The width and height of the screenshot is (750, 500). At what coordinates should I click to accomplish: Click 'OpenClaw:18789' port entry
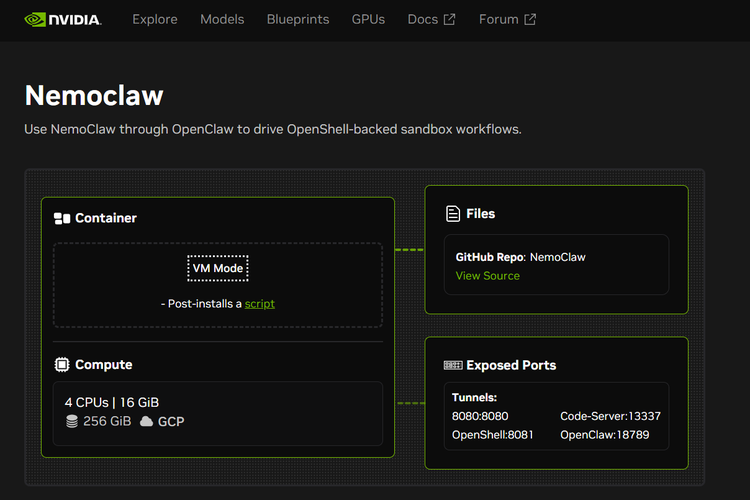click(x=605, y=435)
